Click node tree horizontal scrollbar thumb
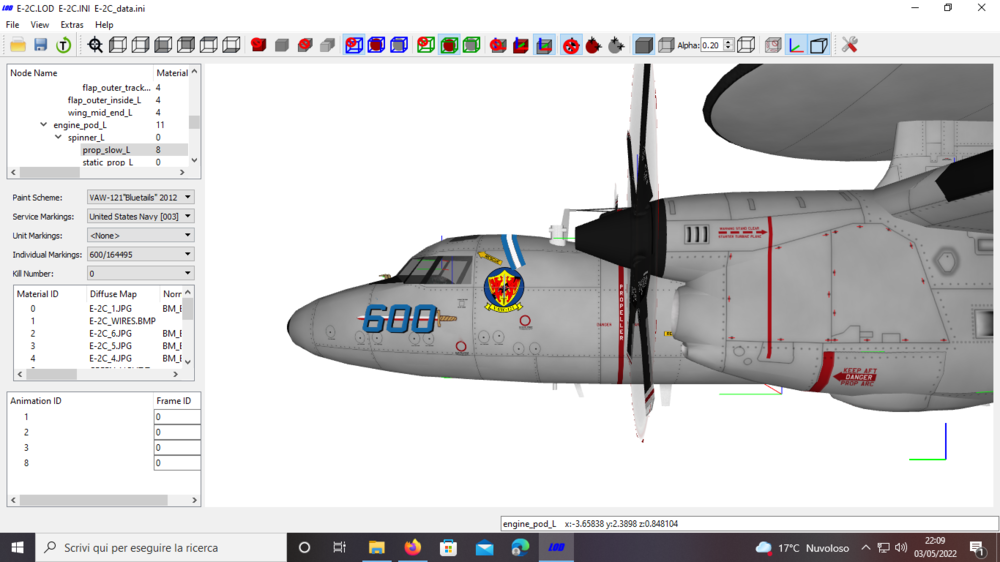The image size is (1000, 562). (x=49, y=173)
